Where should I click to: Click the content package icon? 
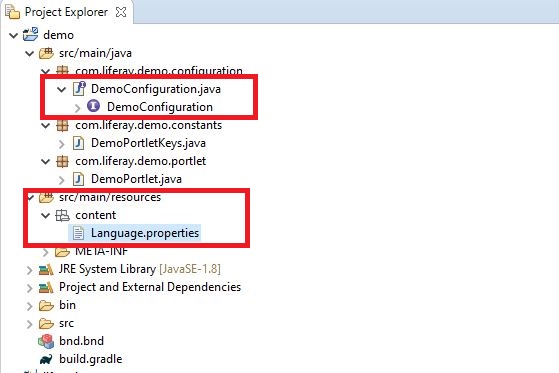(62, 215)
